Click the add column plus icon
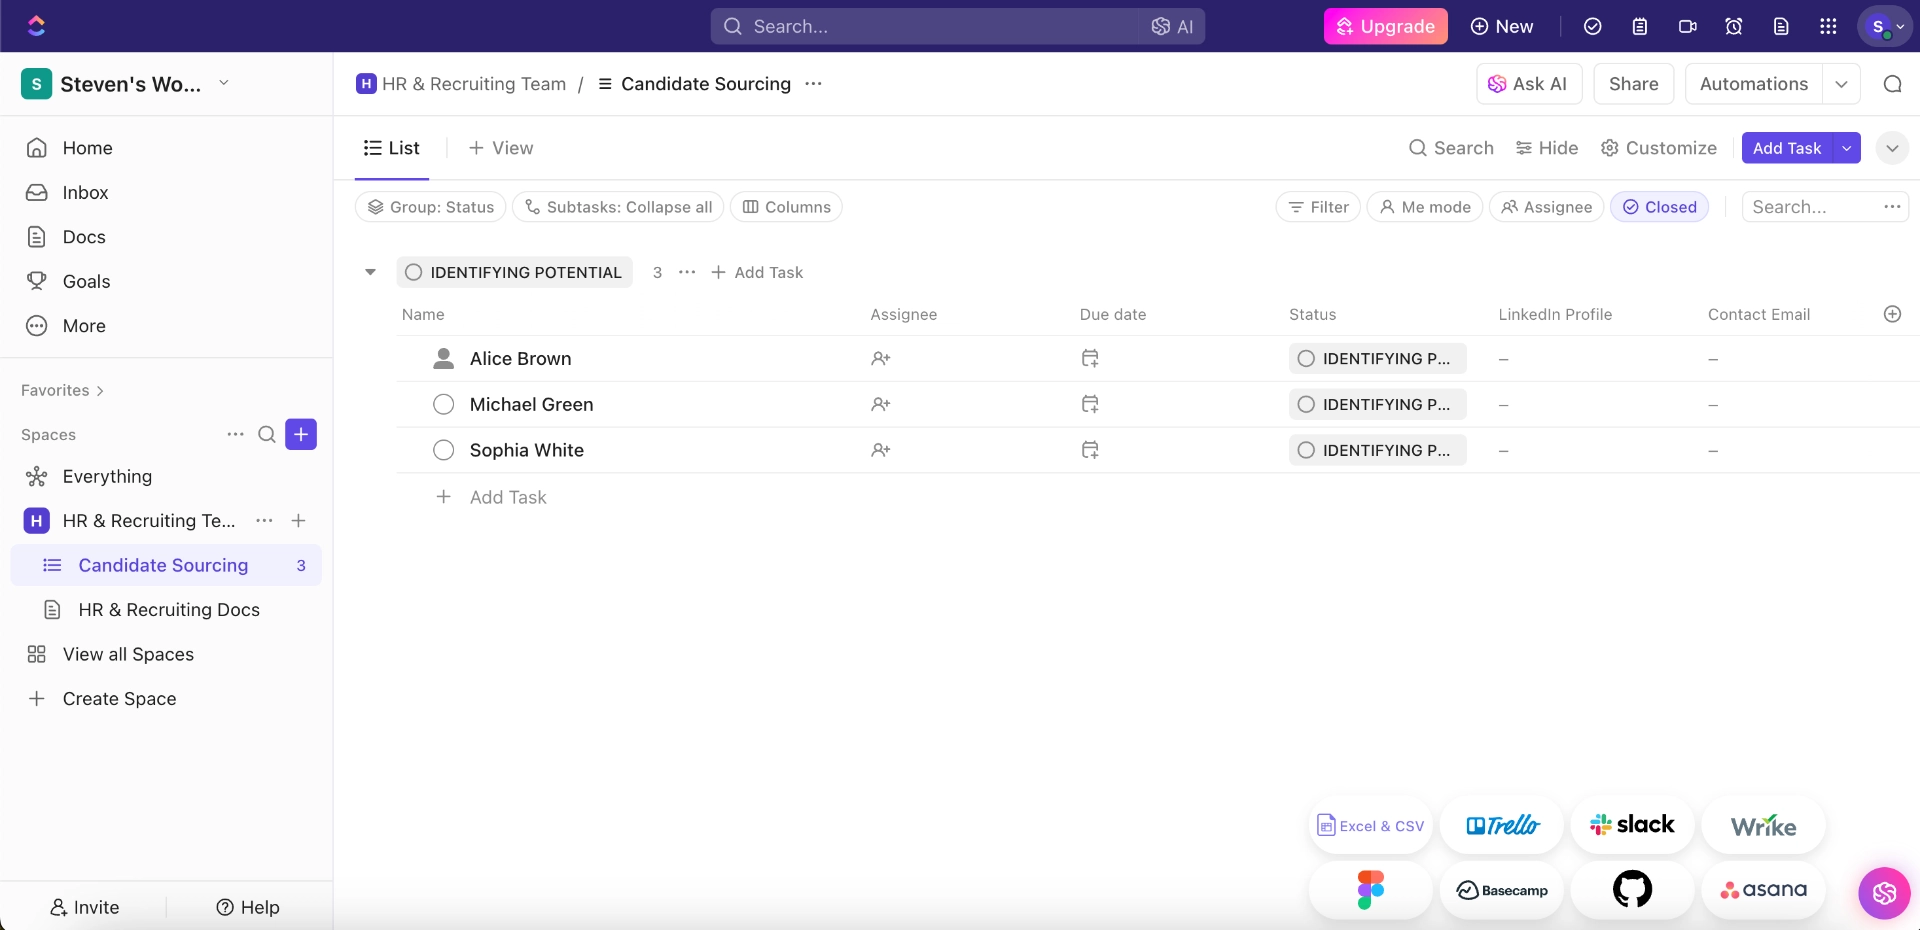Viewport: 1920px width, 930px height. (1892, 314)
